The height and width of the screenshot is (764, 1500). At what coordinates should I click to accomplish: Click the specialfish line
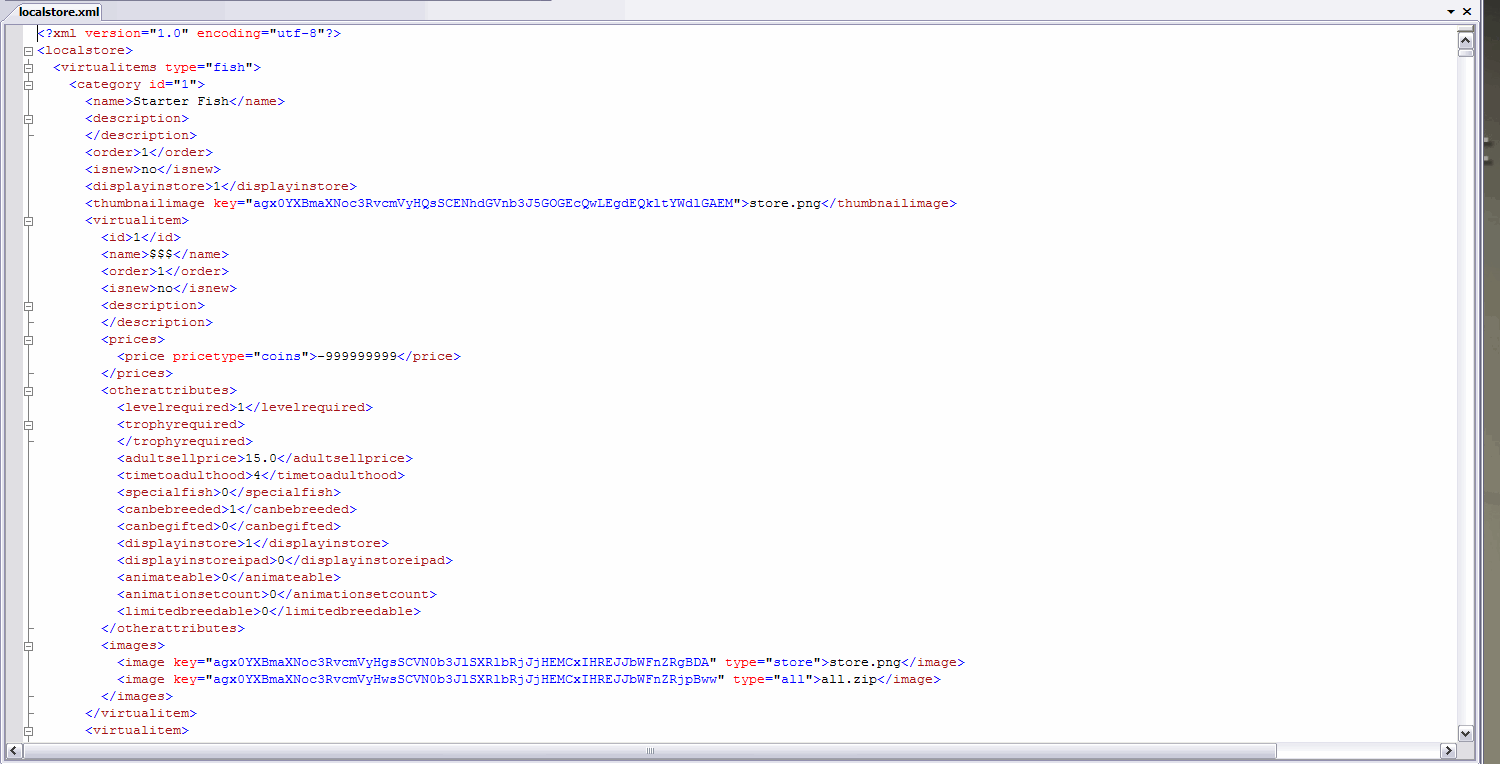pos(229,492)
